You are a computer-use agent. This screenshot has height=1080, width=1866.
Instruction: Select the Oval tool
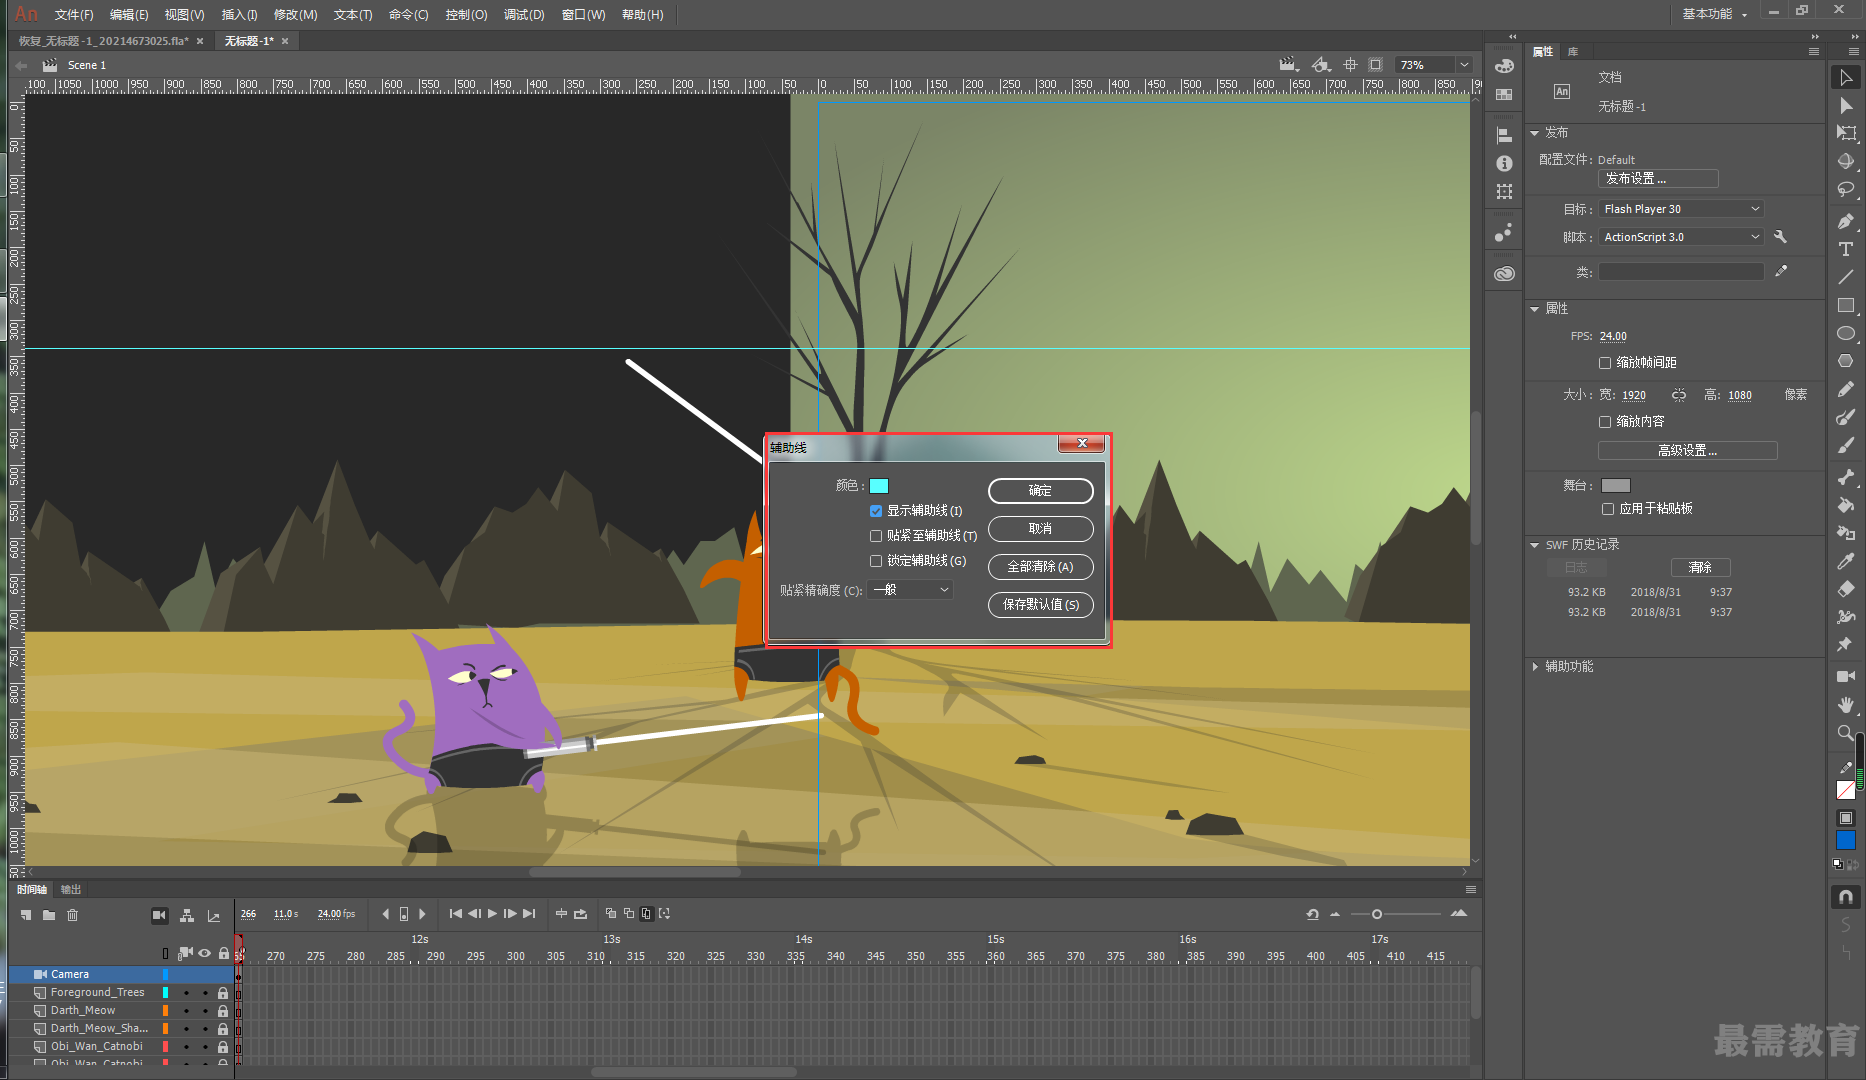click(1846, 333)
